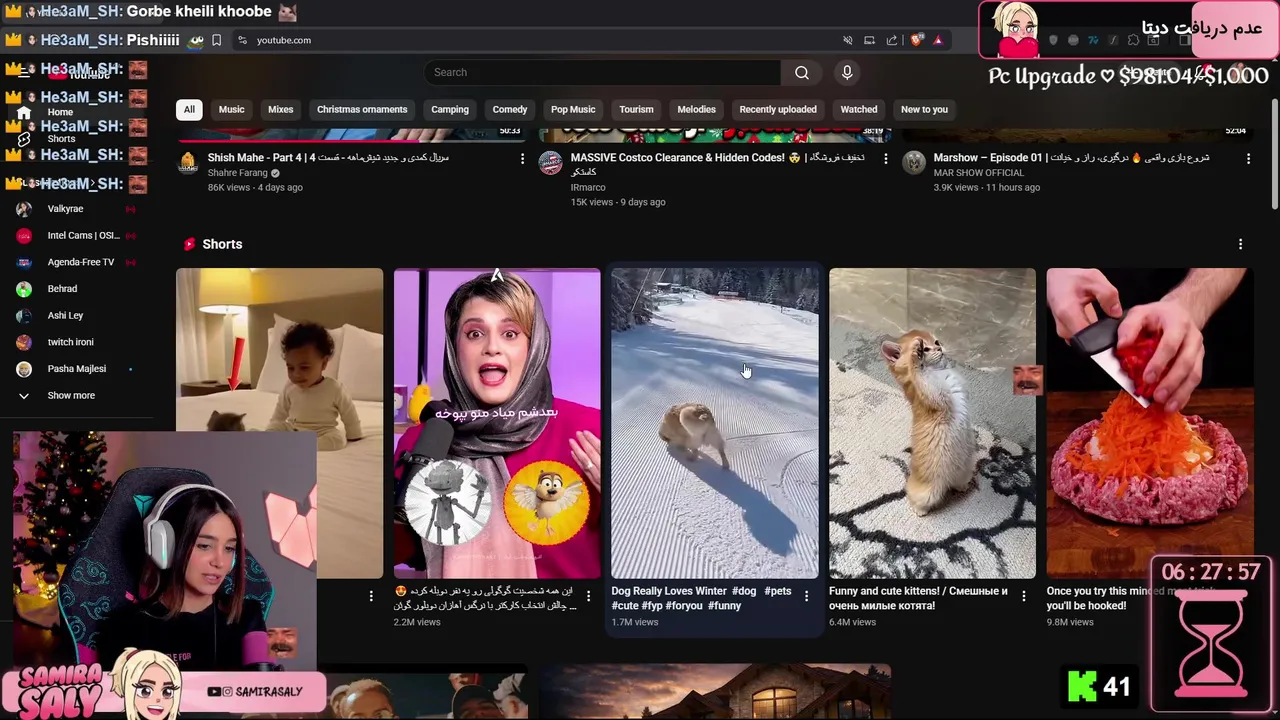Viewport: 1280px width, 720px height.
Task: Open menu for Persian-captioned woman short
Action: coord(588,596)
